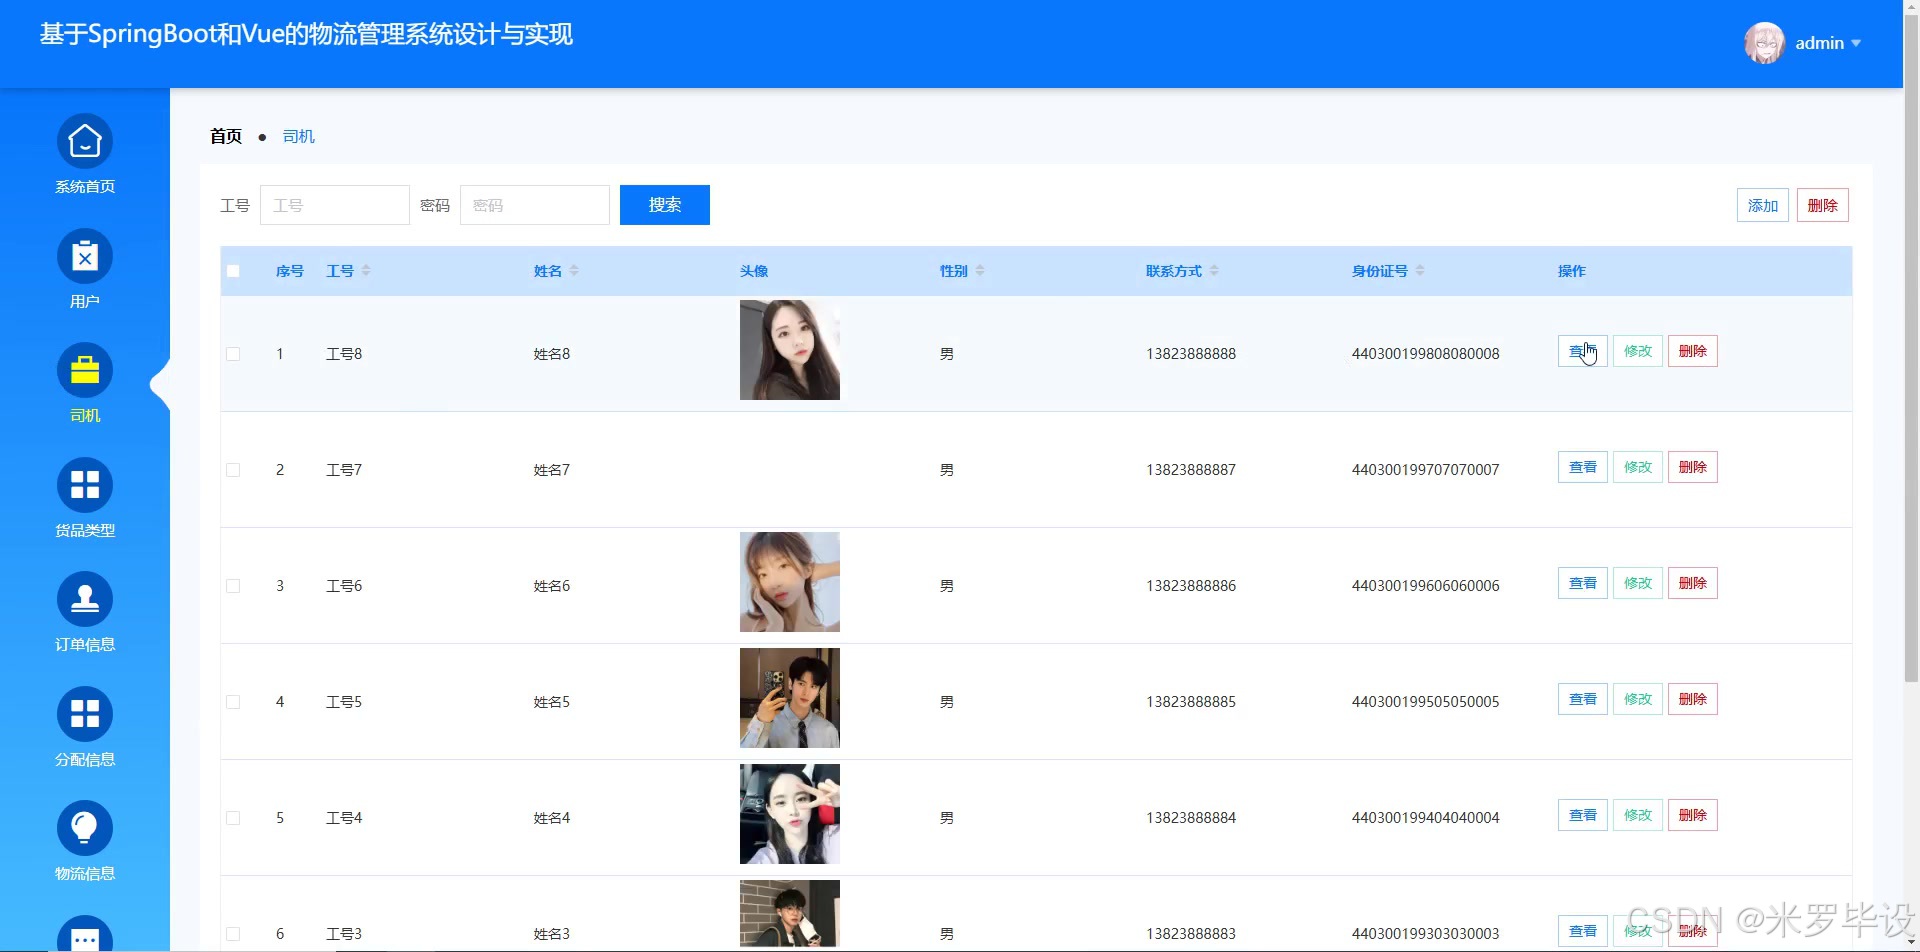The height and width of the screenshot is (952, 1920).
Task: View details of 工号3
Action: pos(1583,931)
